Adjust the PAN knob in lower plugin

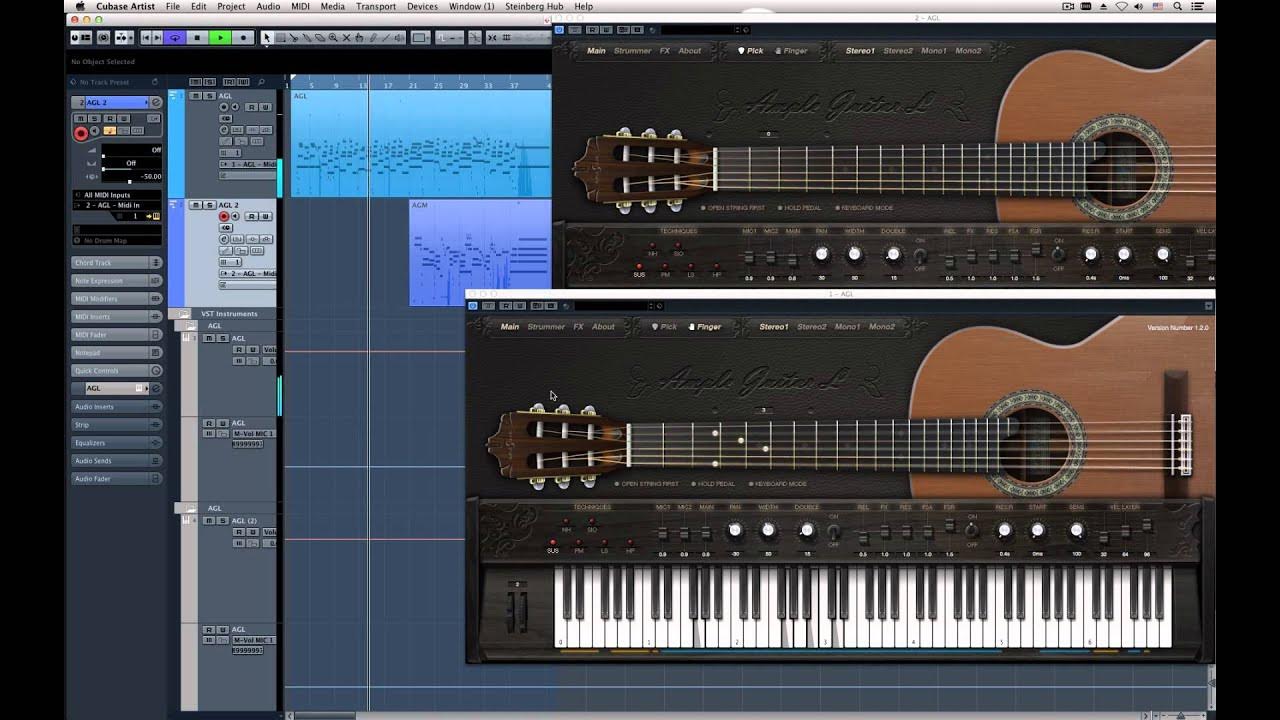[x=735, y=531]
